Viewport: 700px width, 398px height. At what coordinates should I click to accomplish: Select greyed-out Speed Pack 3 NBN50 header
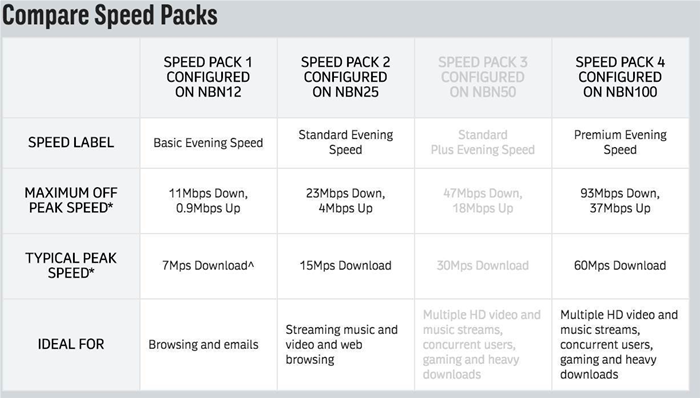coord(483,77)
